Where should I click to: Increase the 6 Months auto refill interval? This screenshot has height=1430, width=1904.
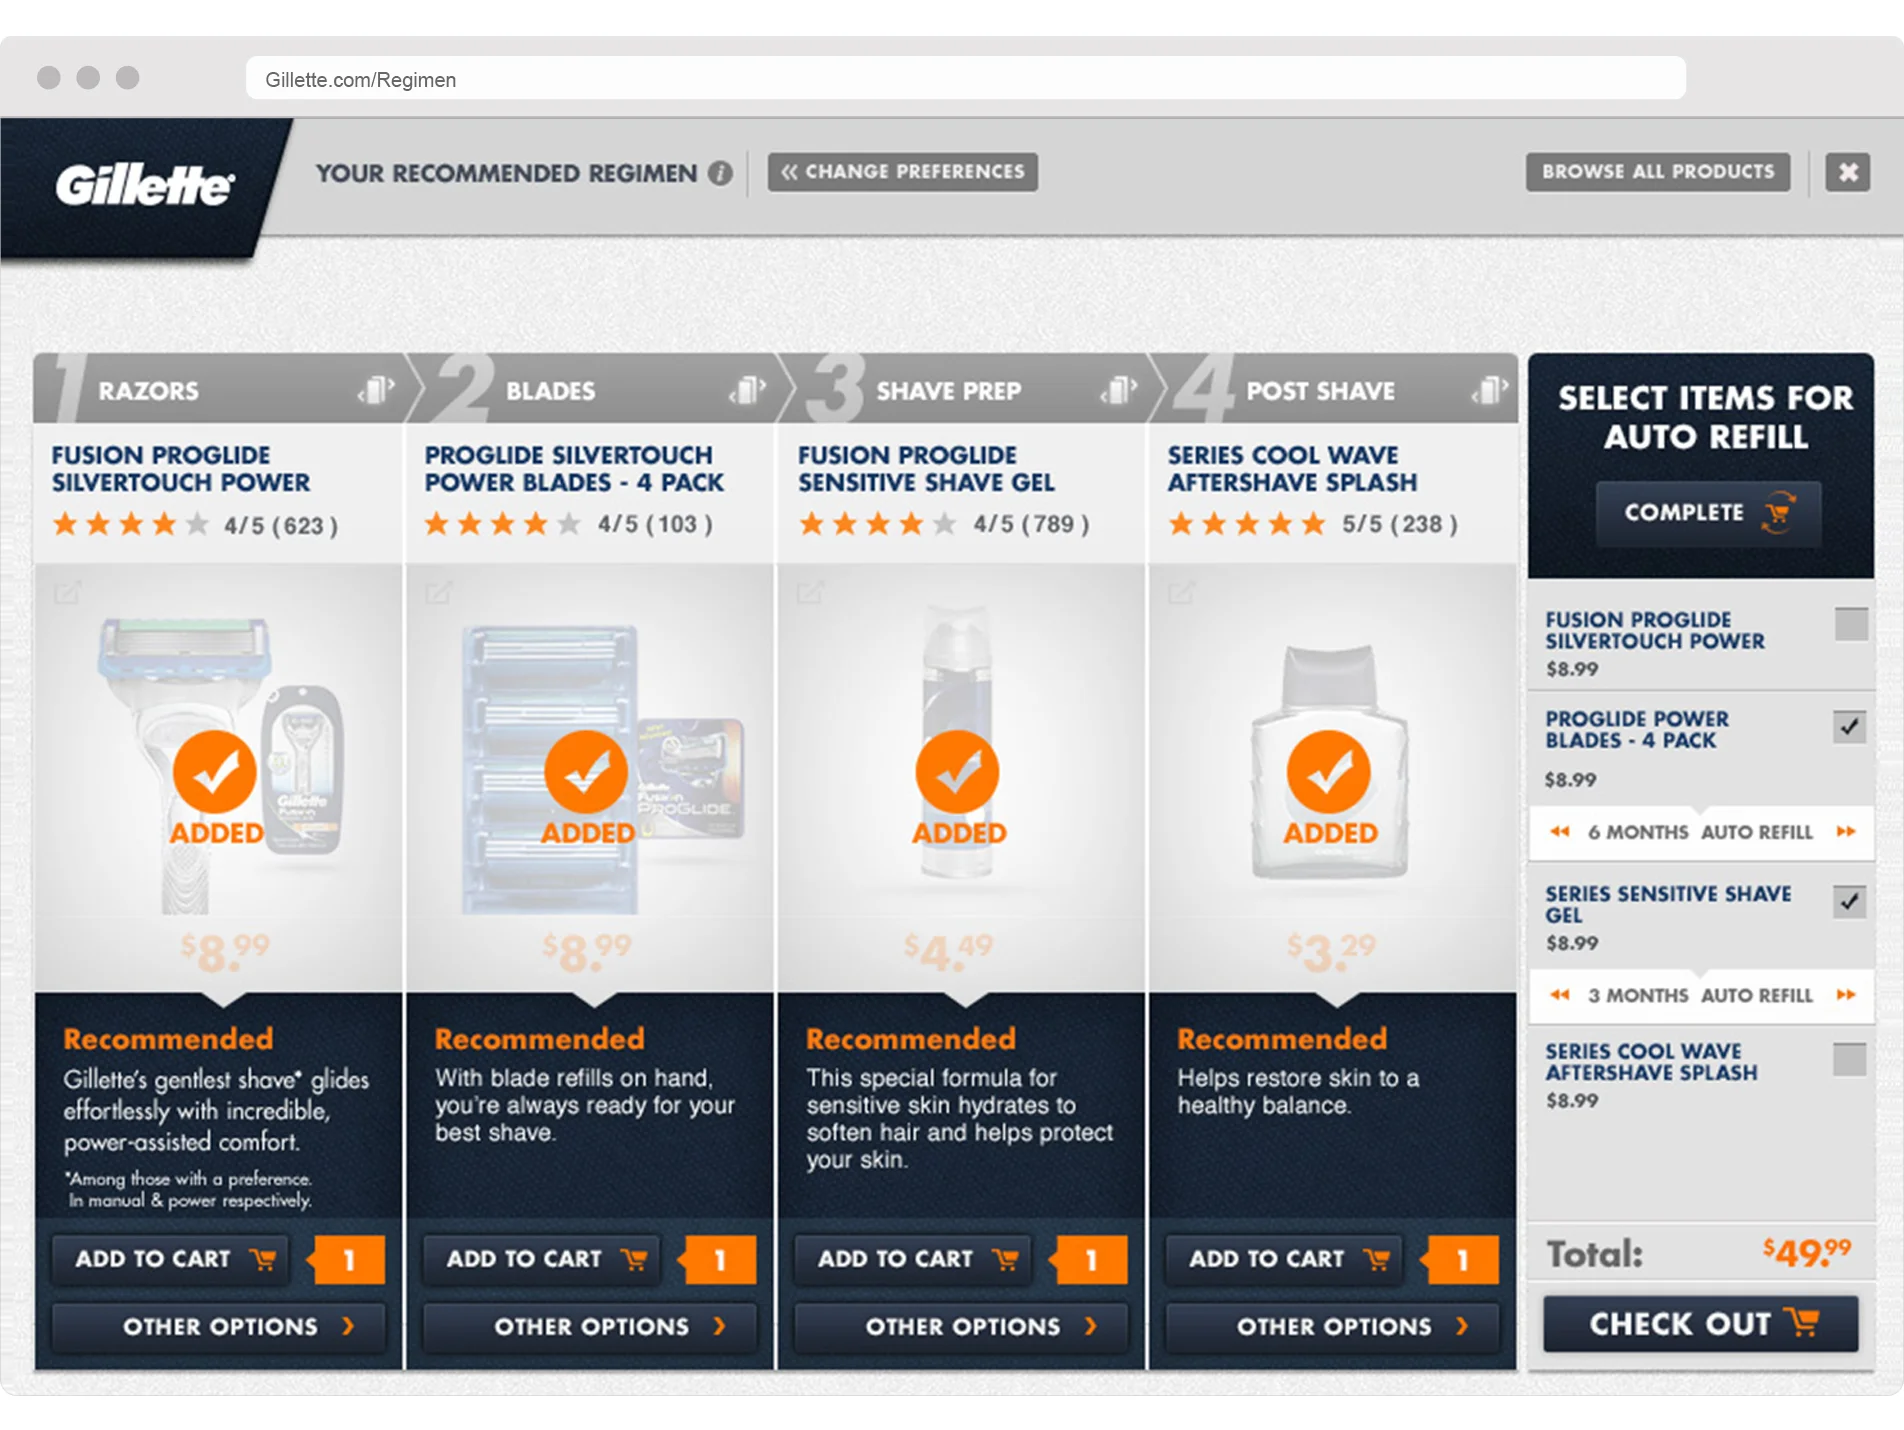coord(1846,832)
